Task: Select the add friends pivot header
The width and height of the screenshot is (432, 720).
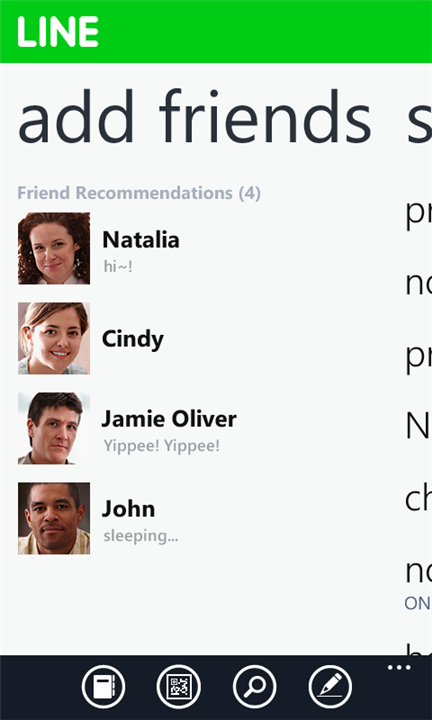Action: click(x=194, y=117)
